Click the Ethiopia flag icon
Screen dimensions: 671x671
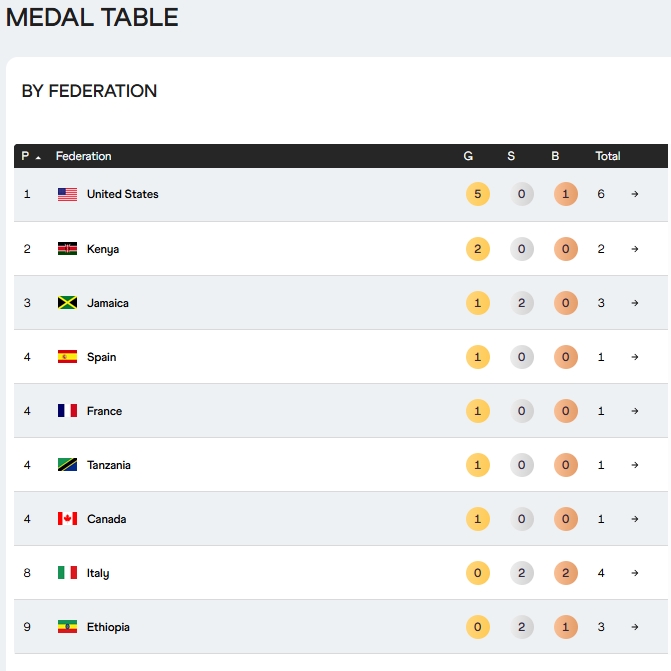pos(67,627)
